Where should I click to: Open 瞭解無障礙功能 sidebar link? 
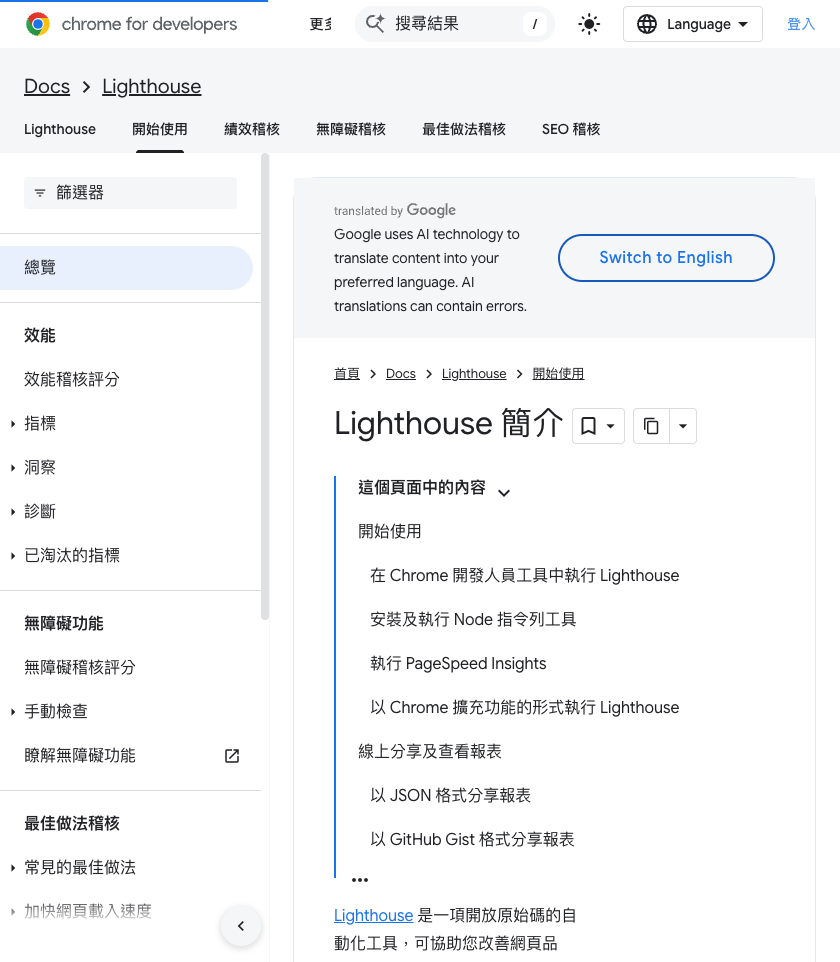coord(80,756)
